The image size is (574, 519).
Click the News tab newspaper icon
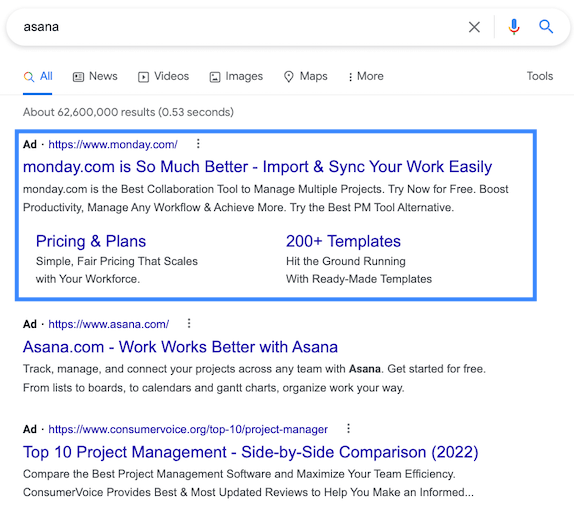78,77
